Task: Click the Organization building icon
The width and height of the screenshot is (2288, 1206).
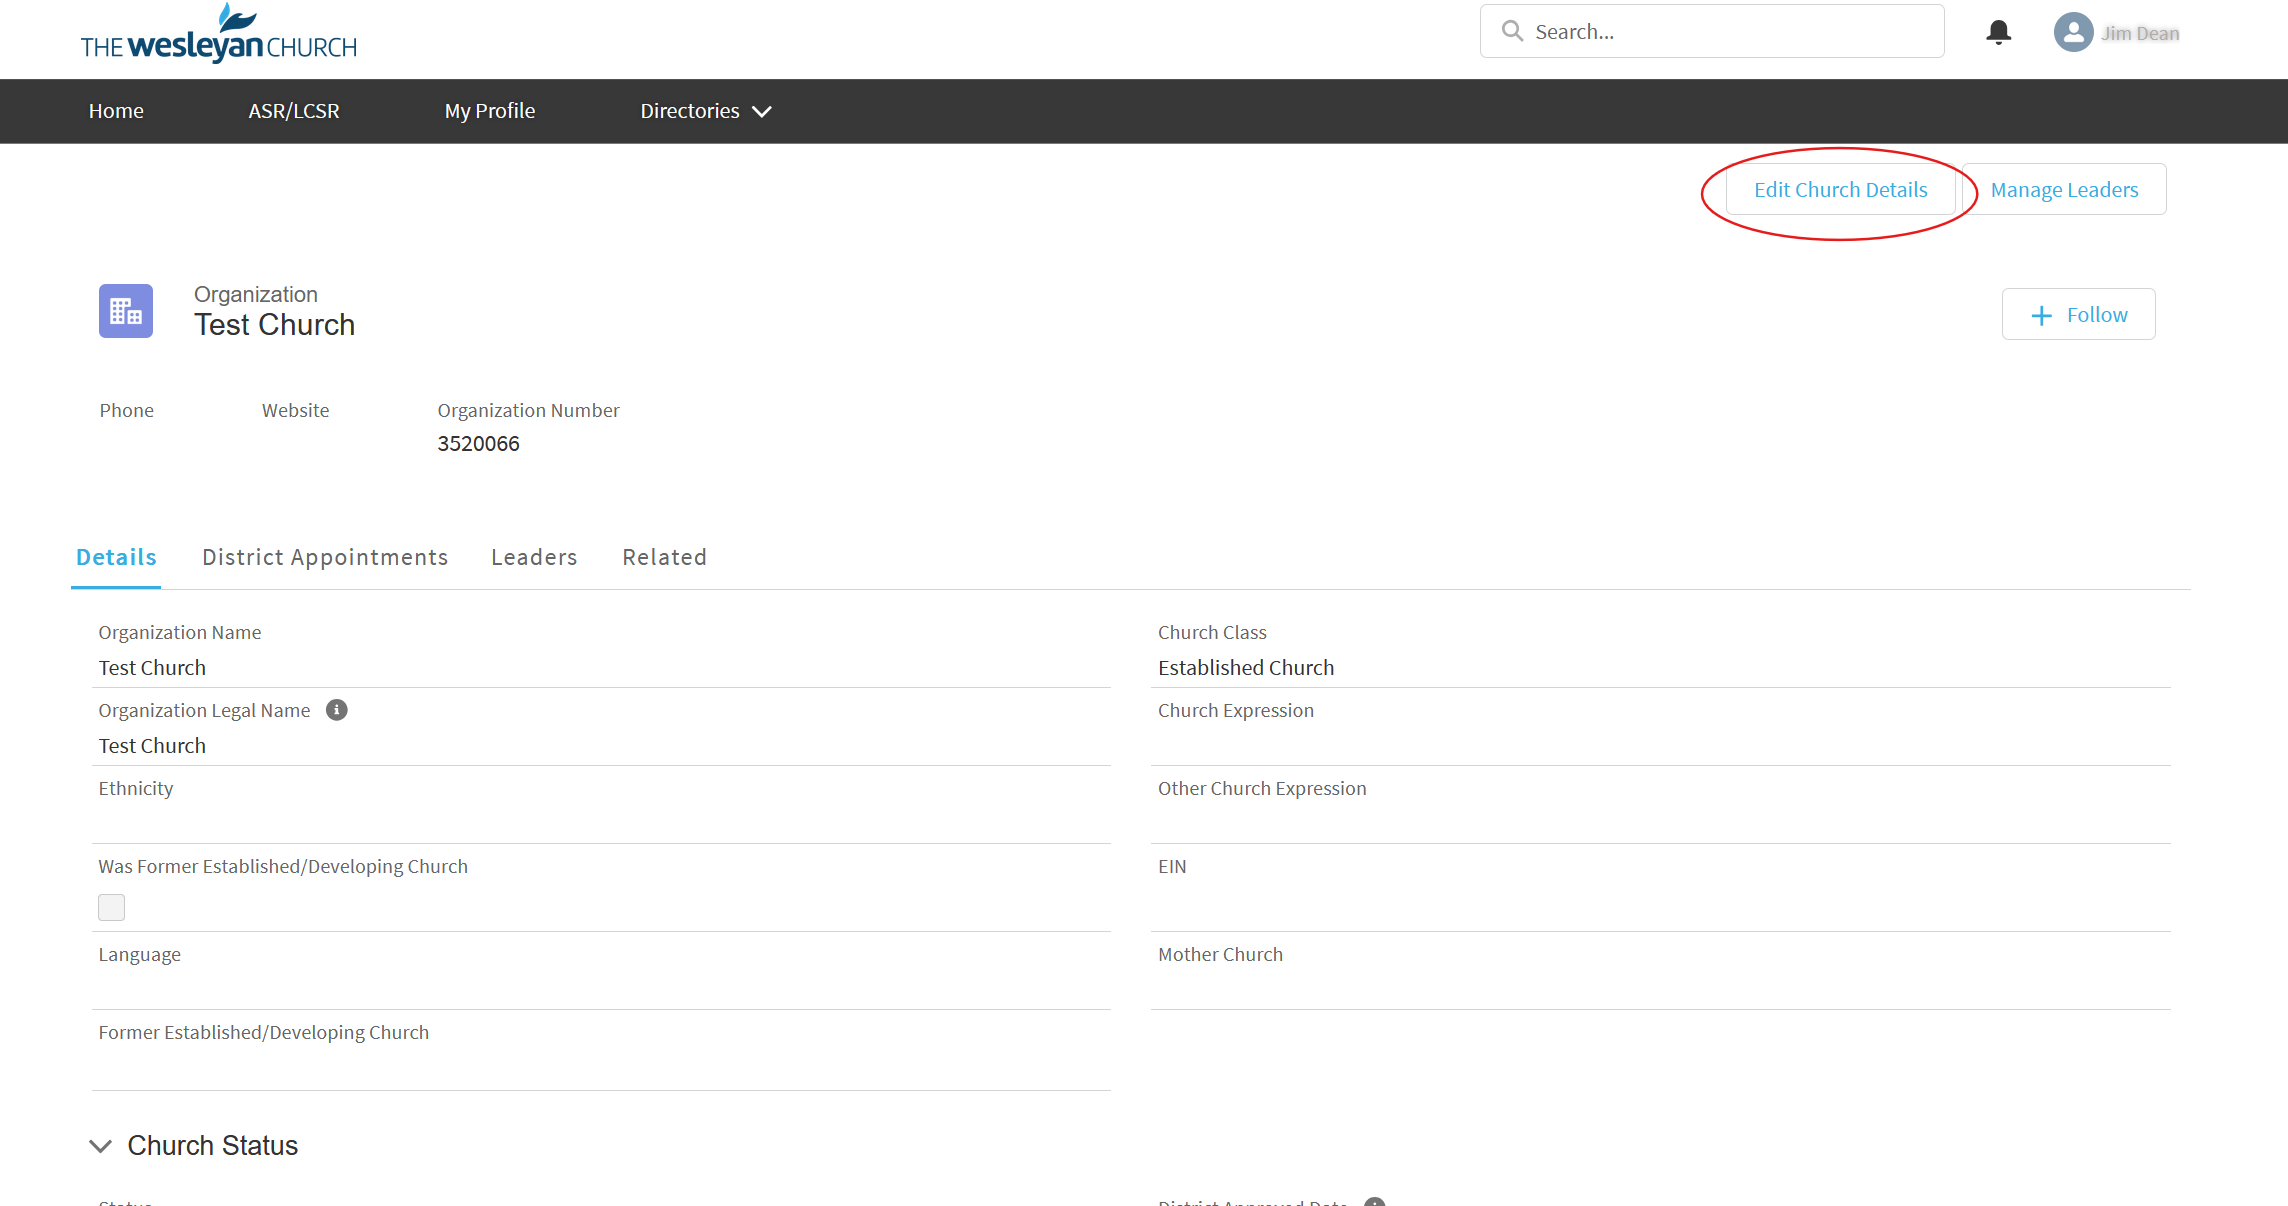Action: (x=126, y=311)
